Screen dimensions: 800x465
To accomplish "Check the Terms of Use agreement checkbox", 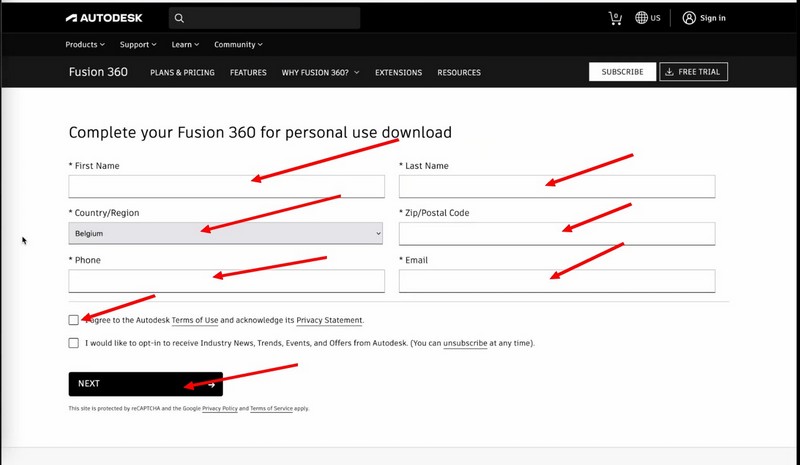I will 74,320.
